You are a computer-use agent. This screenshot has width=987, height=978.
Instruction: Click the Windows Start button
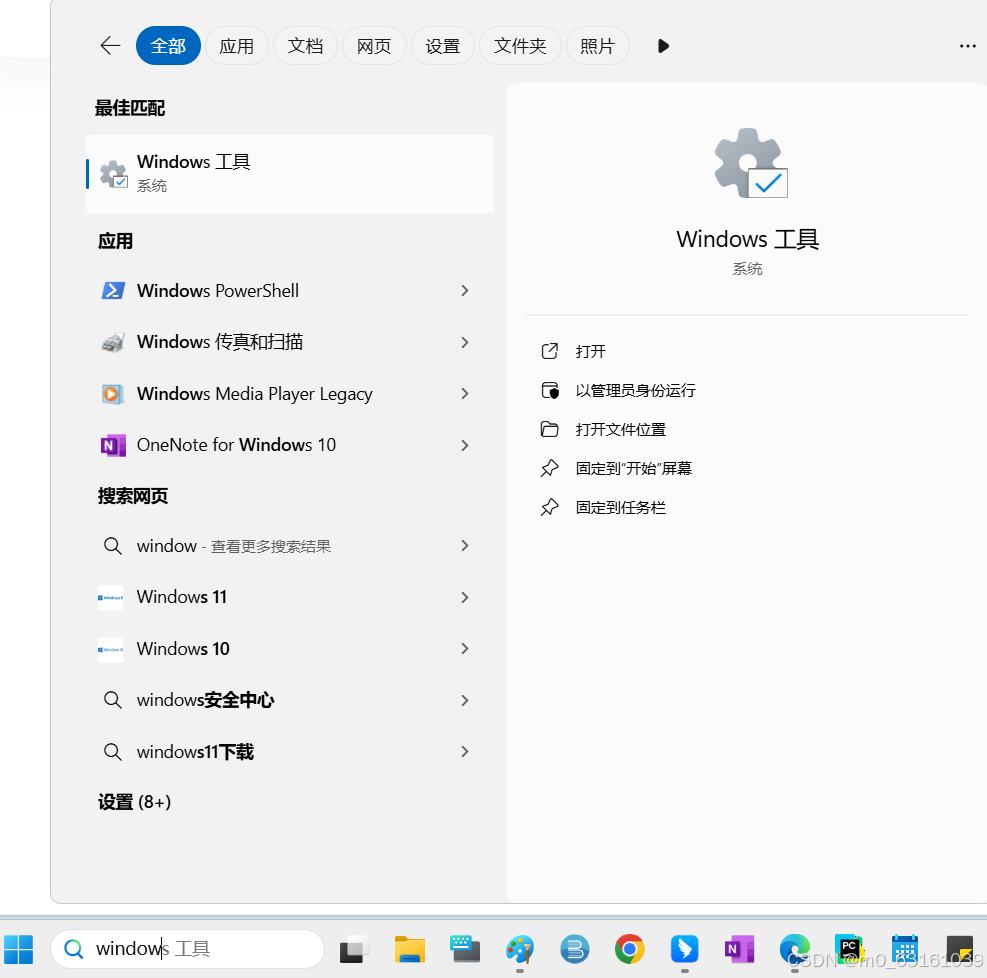click(19, 949)
